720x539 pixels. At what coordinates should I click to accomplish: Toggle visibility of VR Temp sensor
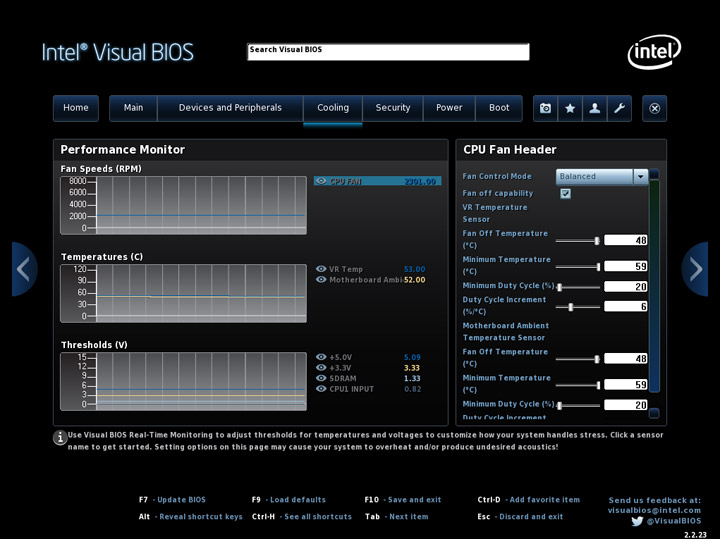(x=321, y=269)
